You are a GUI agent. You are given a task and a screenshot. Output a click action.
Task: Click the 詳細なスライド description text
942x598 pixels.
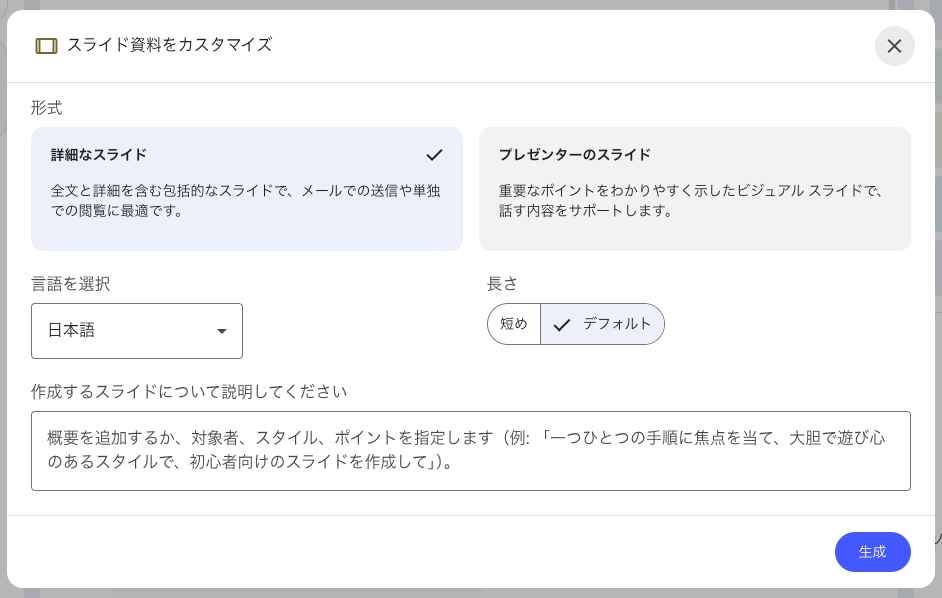click(x=245, y=201)
